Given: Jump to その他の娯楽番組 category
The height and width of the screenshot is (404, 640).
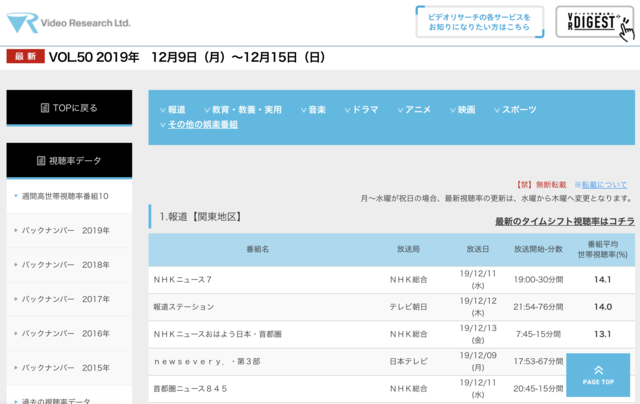Looking at the screenshot, I should click(199, 124).
